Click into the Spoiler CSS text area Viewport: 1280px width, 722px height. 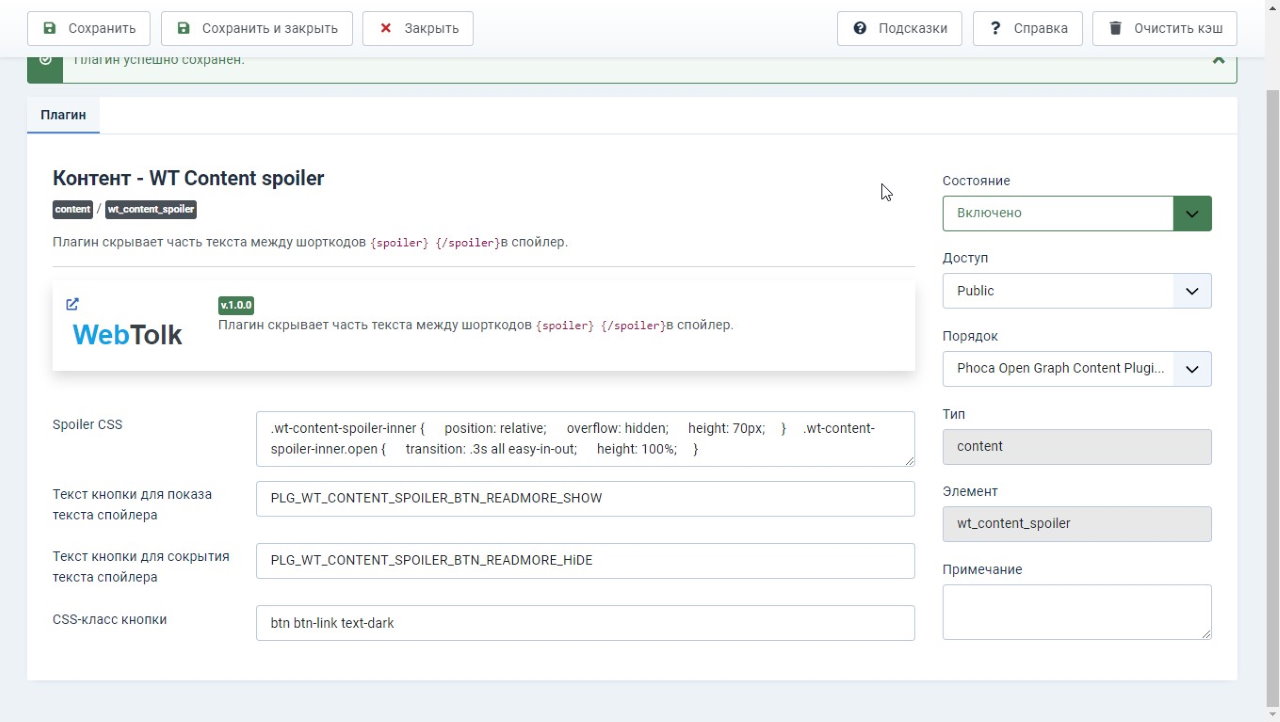coord(585,439)
